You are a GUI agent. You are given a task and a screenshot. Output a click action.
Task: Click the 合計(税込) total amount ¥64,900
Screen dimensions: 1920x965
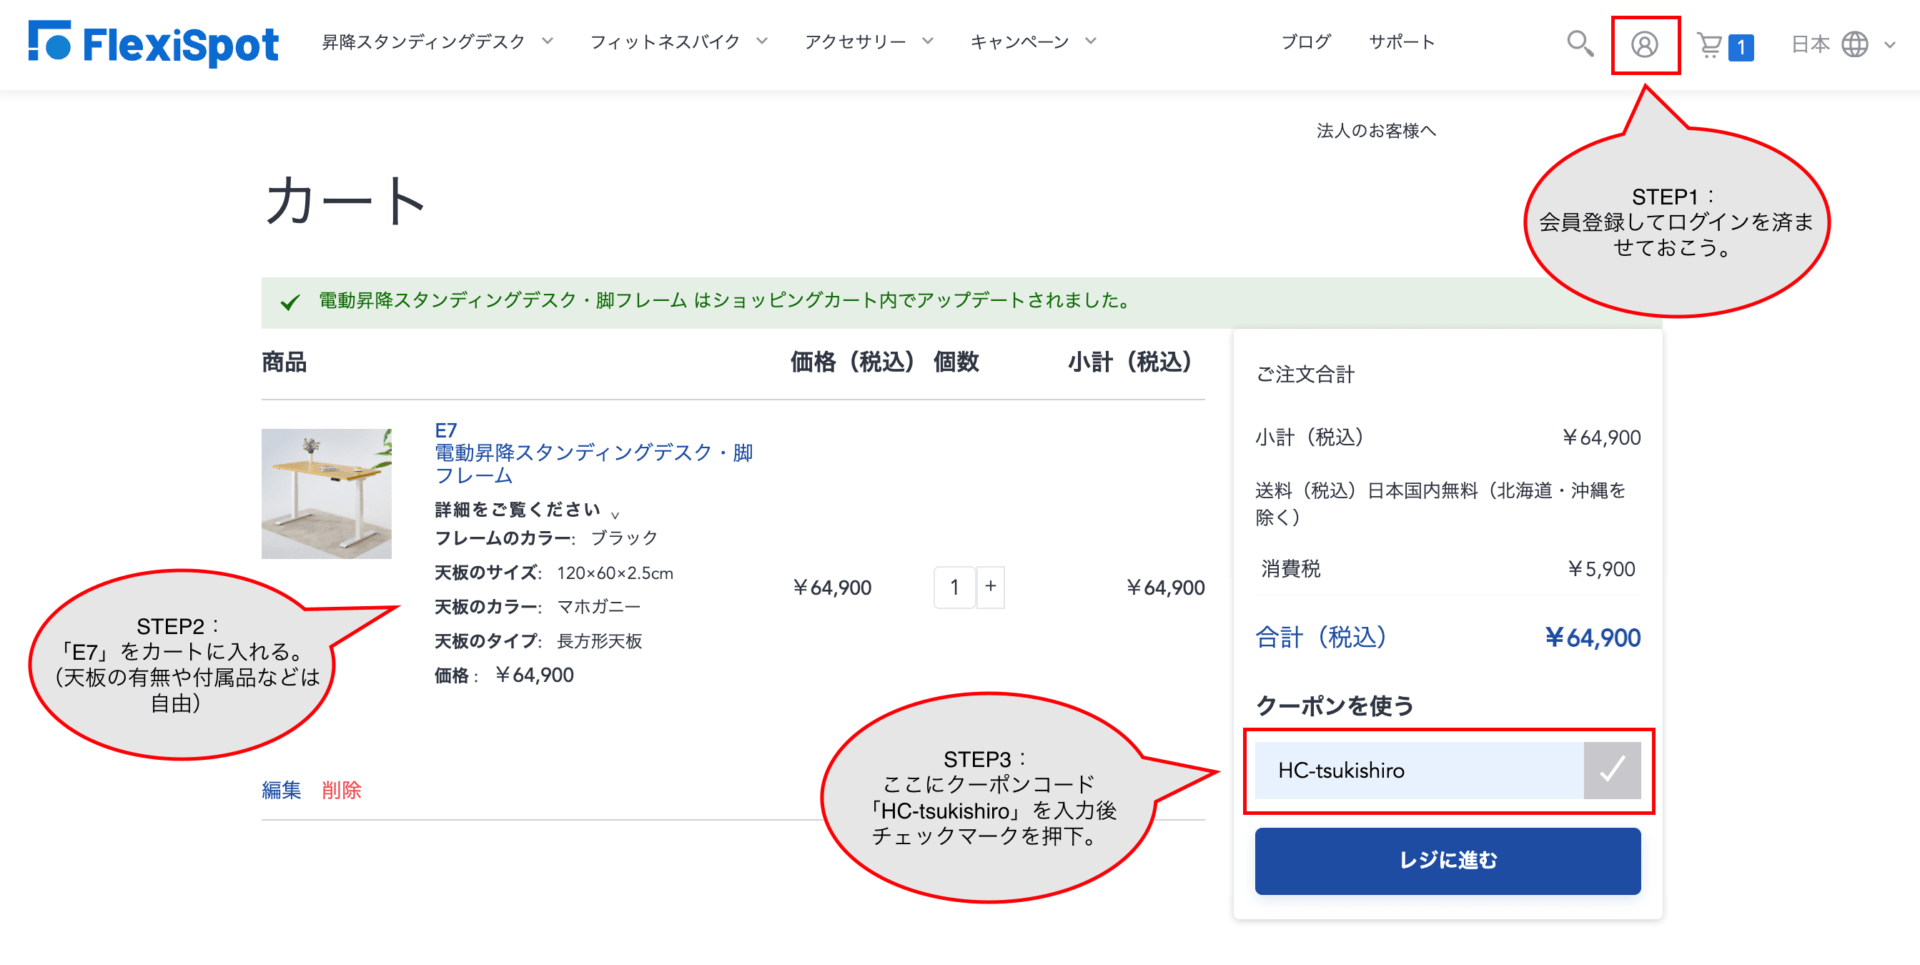[x=1593, y=638]
